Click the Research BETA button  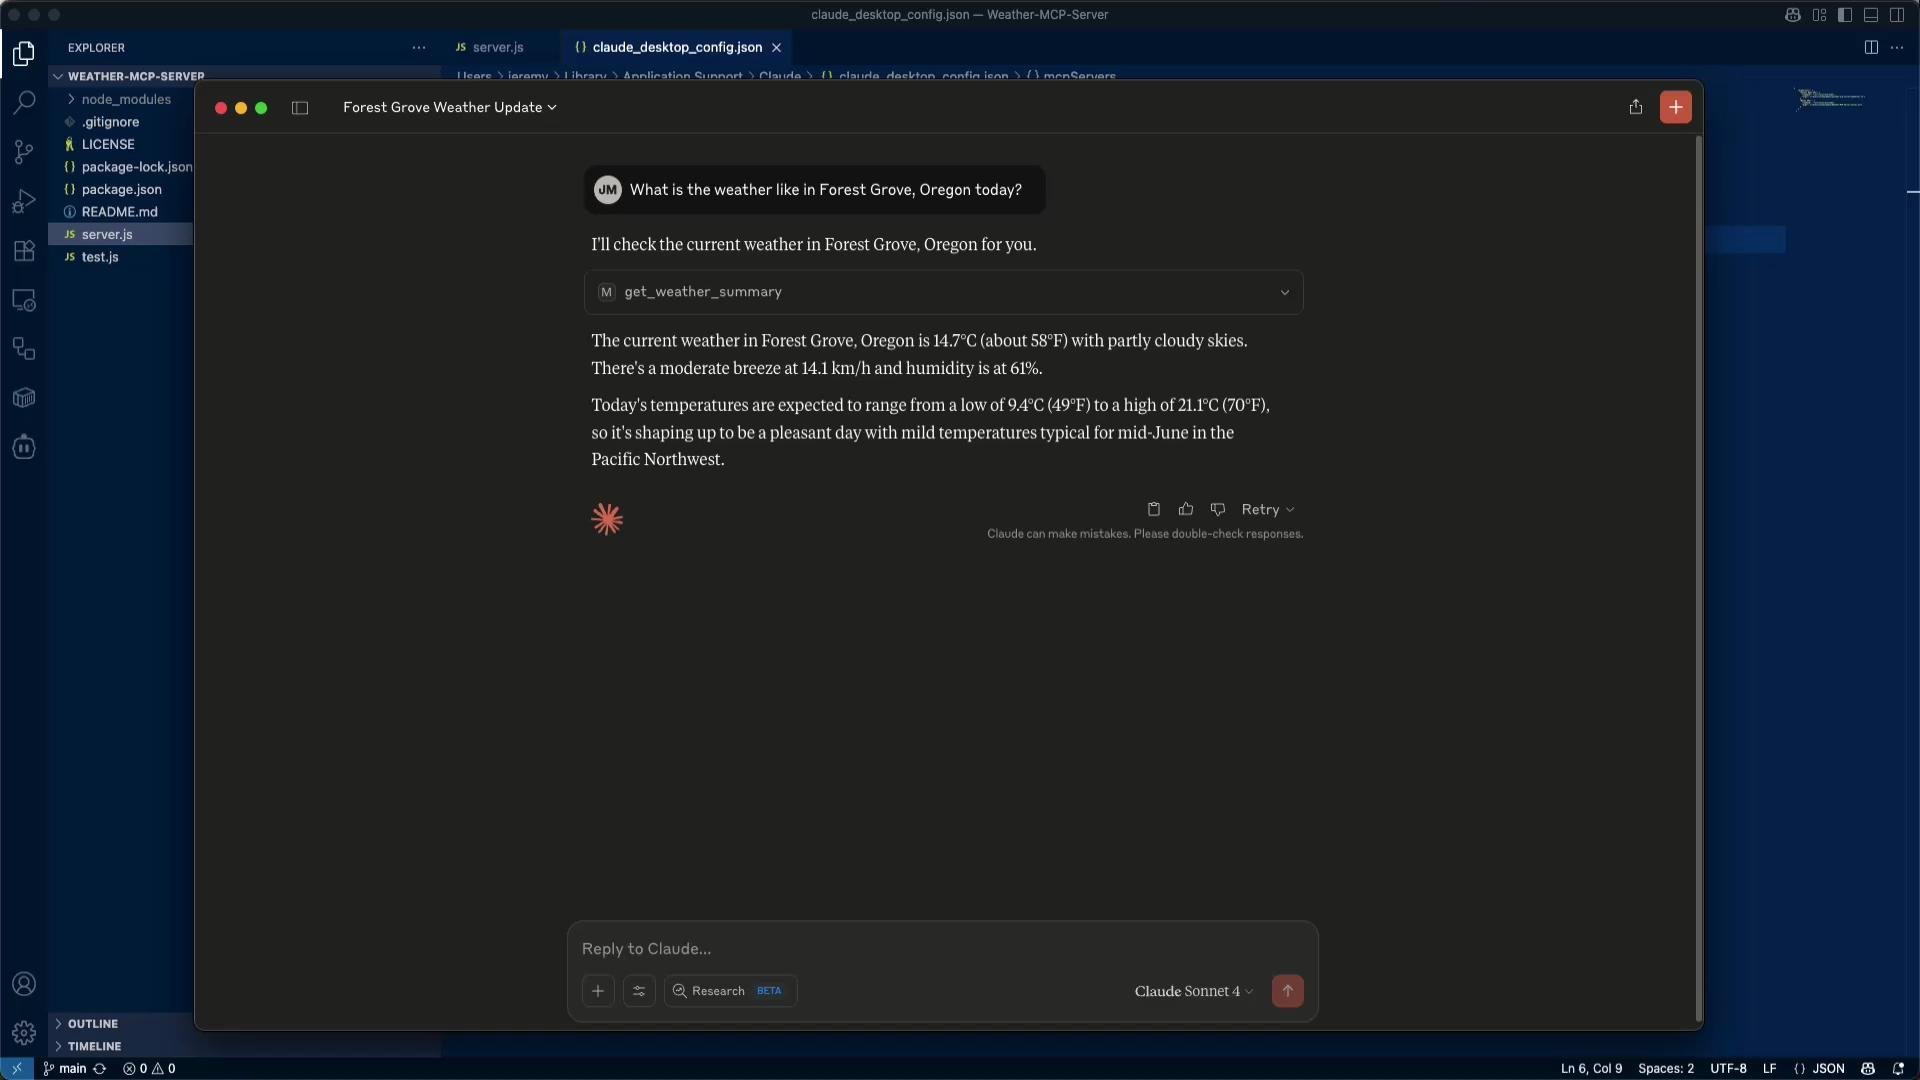pos(730,991)
